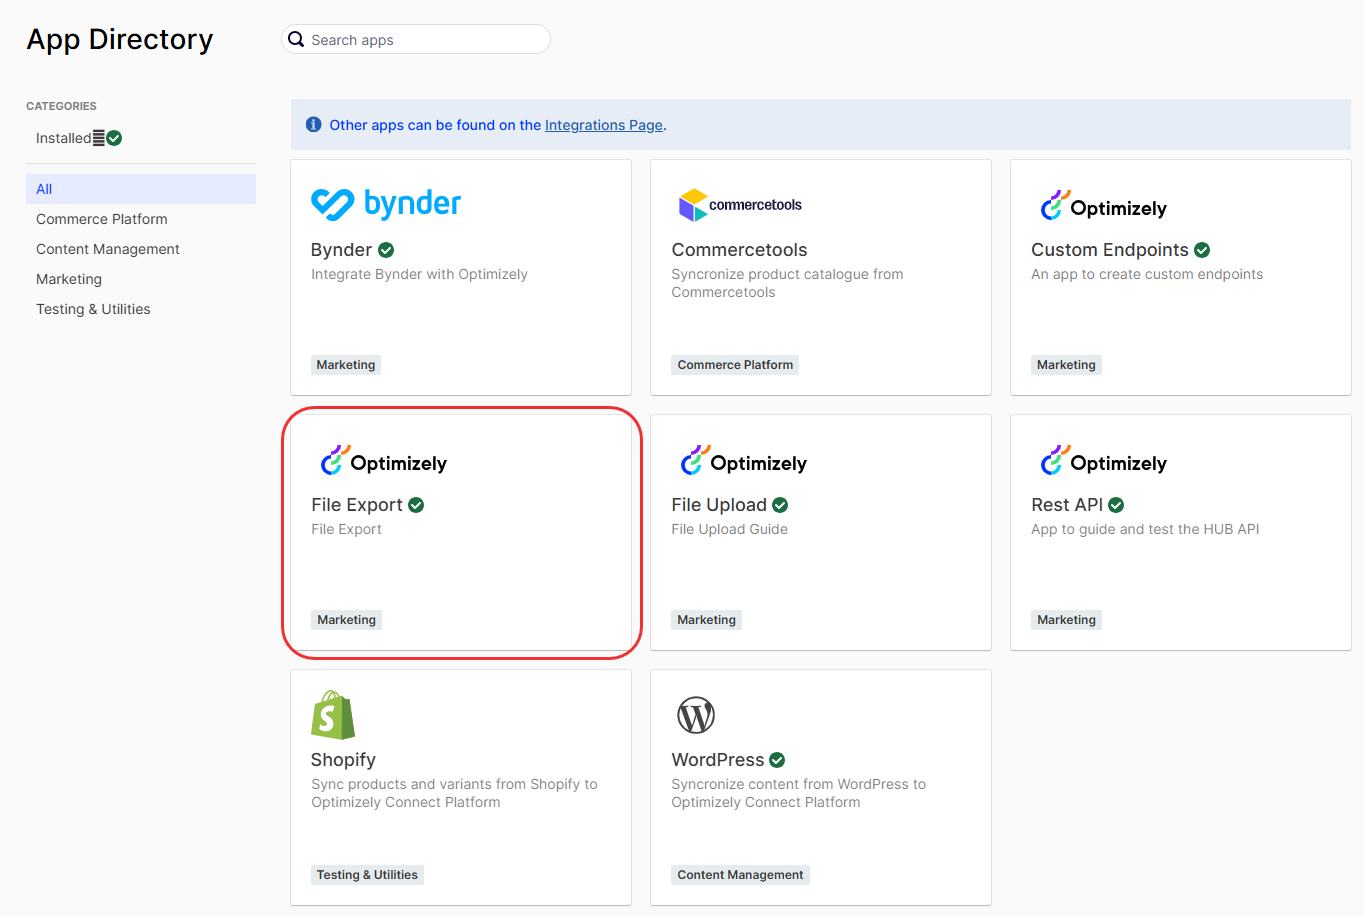Select the All category
Image resolution: width=1364 pixels, height=916 pixels.
[141, 189]
